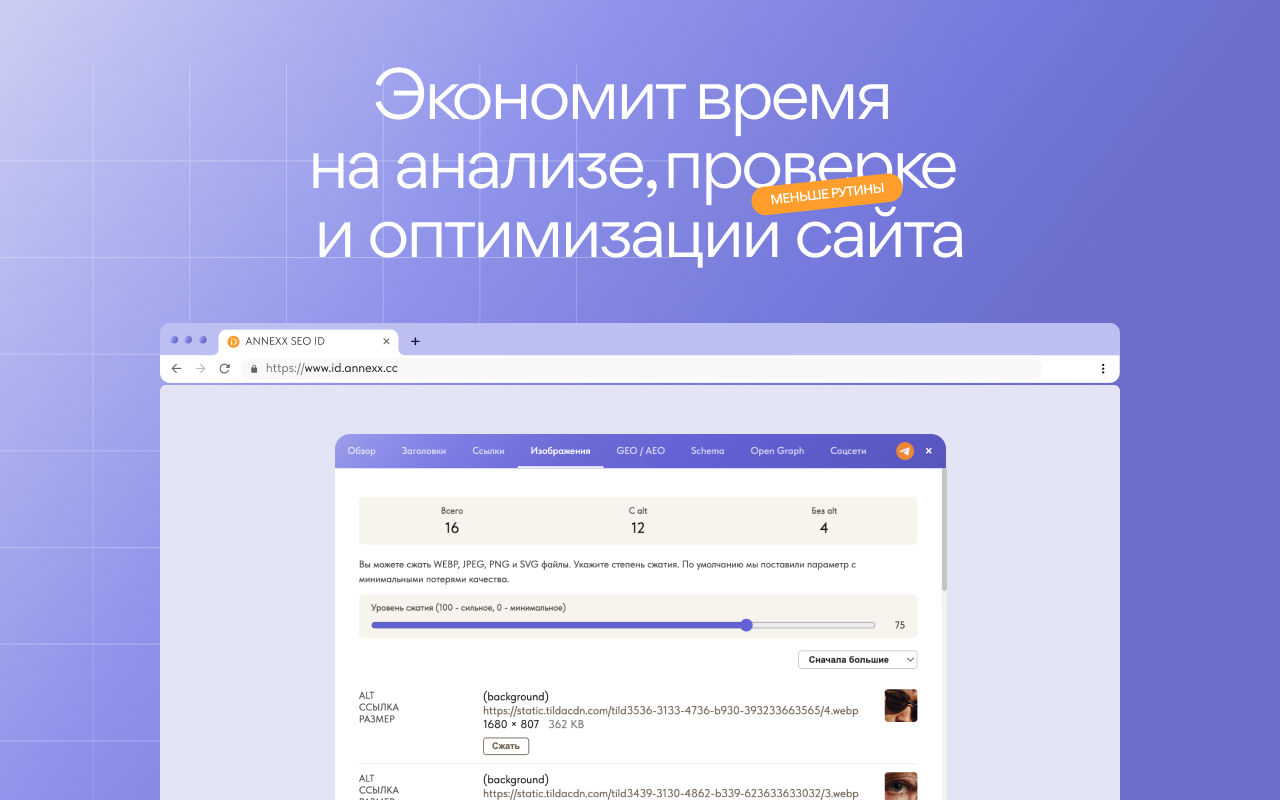Select the ANNEXX SEO ID browser tab

tap(308, 341)
